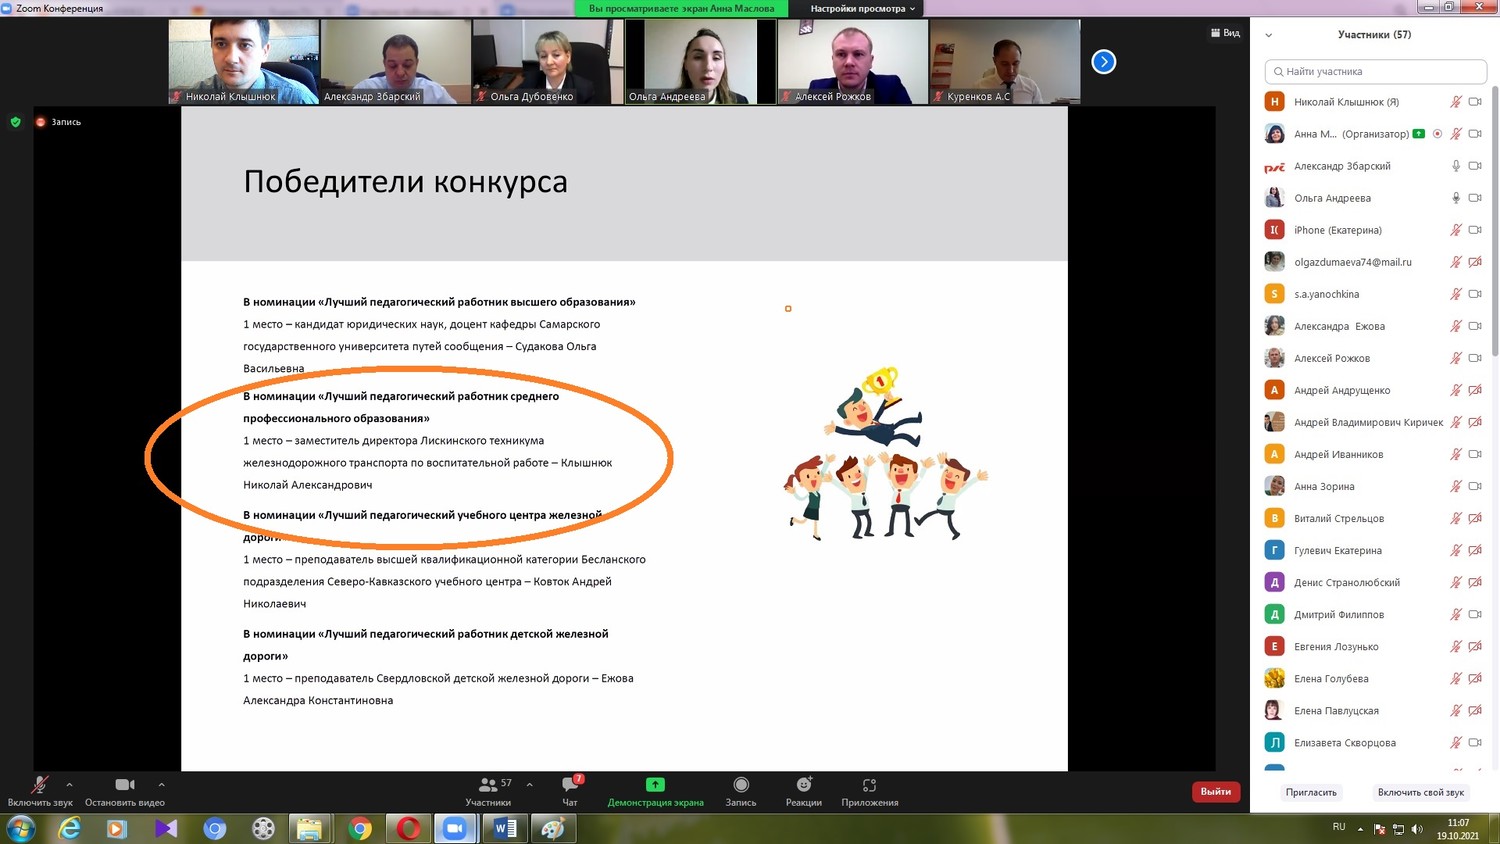The width and height of the screenshot is (1500, 844).
Task: Click muted mic icon in Анна Зорина row
Action: (1456, 486)
